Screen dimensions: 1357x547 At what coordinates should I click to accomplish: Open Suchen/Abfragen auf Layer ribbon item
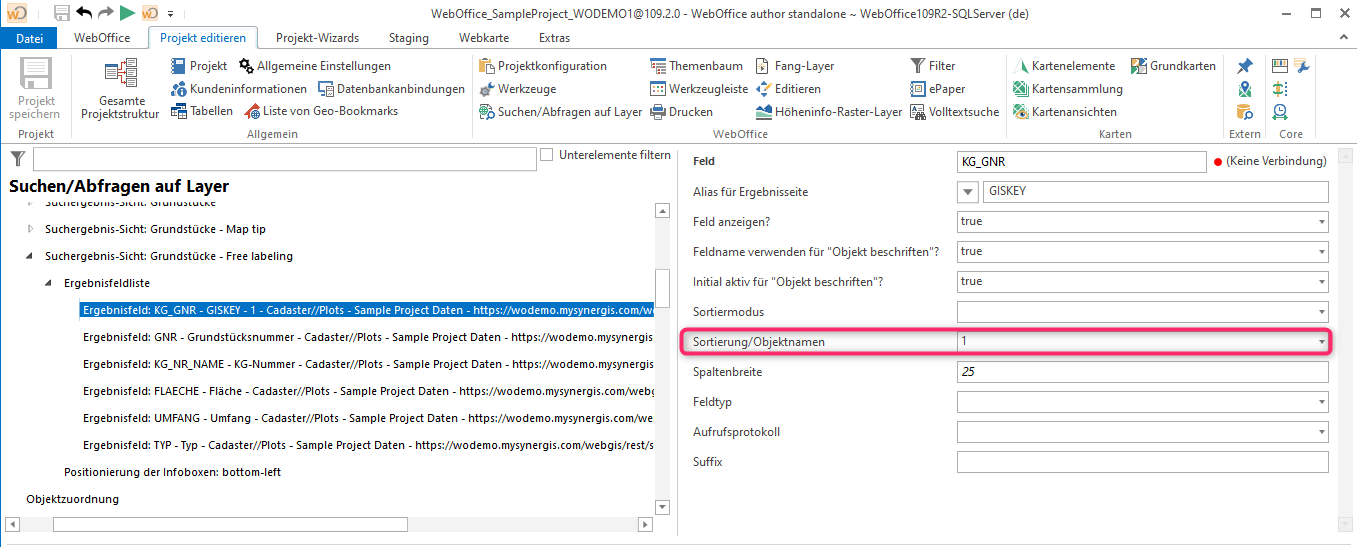[560, 112]
